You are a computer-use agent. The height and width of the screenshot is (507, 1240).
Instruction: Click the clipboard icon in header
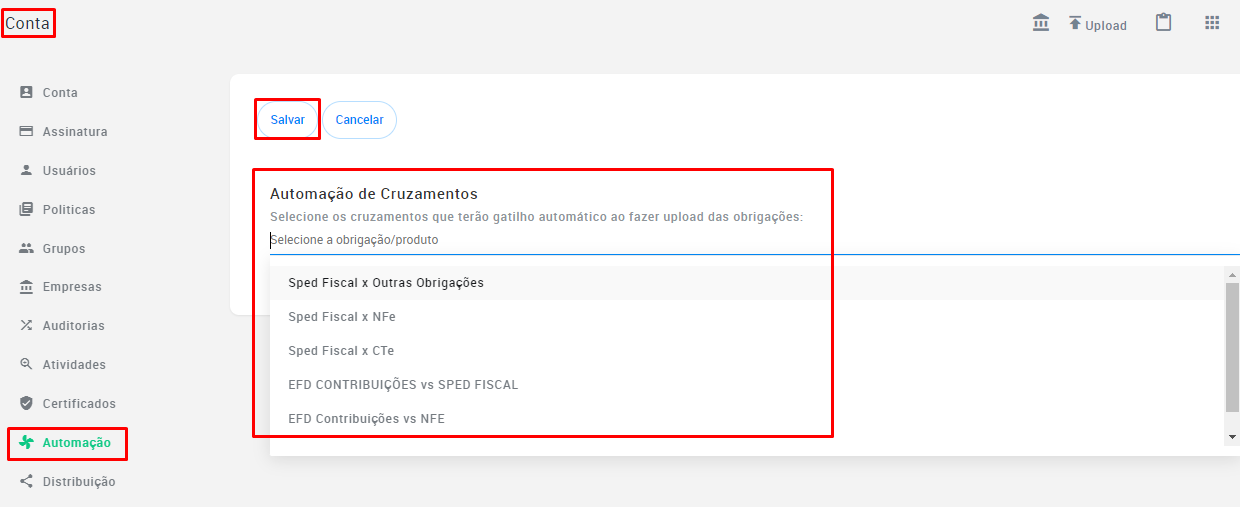click(x=1163, y=23)
